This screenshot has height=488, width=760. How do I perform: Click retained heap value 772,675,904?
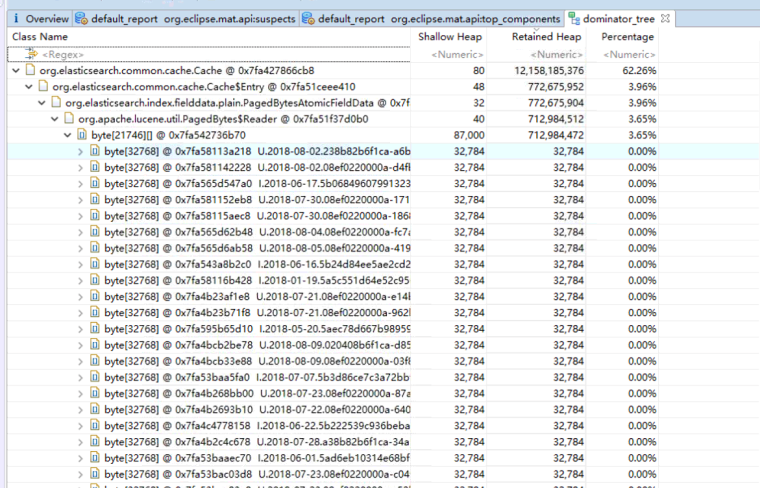coord(555,103)
